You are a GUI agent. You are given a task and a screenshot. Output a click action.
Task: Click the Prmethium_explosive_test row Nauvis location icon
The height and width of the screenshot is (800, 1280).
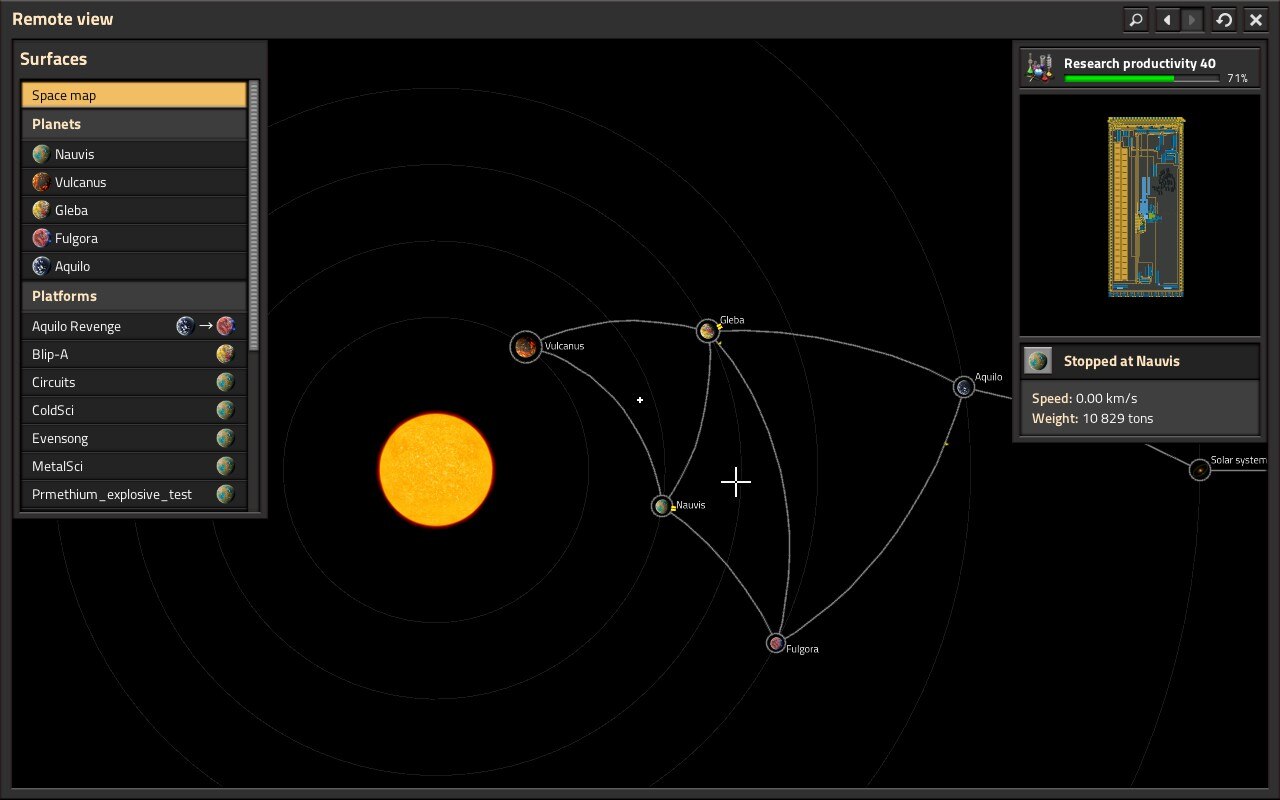(225, 494)
